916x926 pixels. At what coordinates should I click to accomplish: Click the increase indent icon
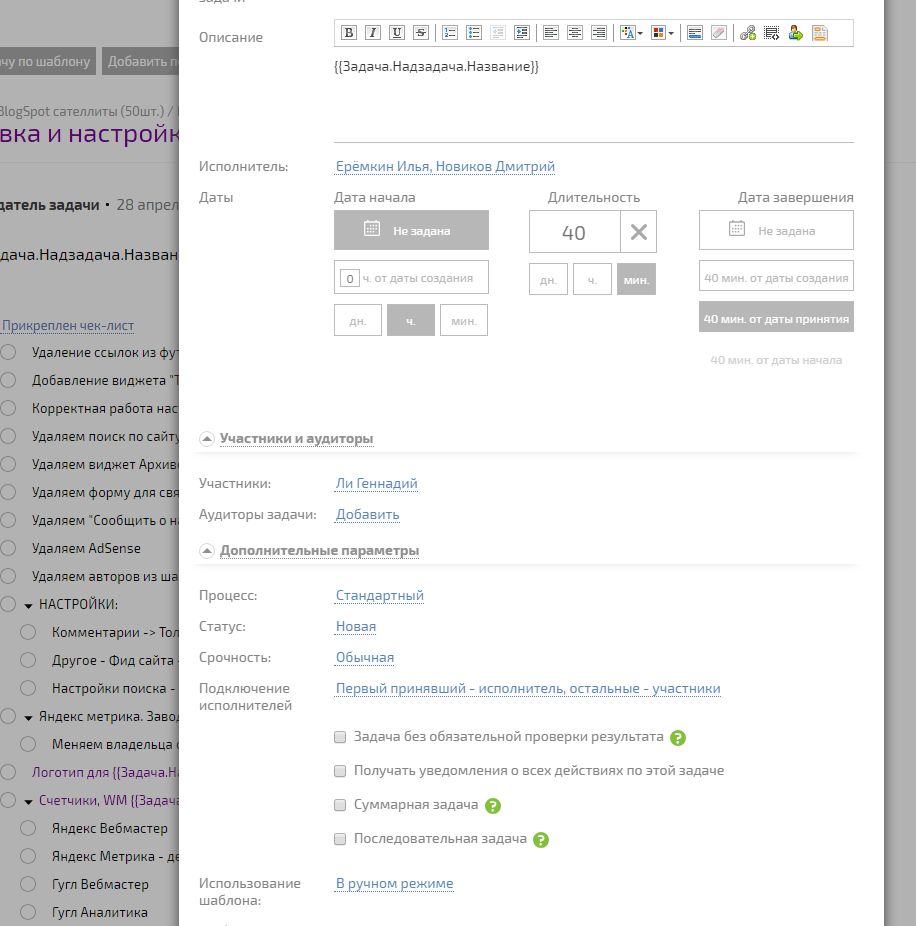[x=521, y=33]
